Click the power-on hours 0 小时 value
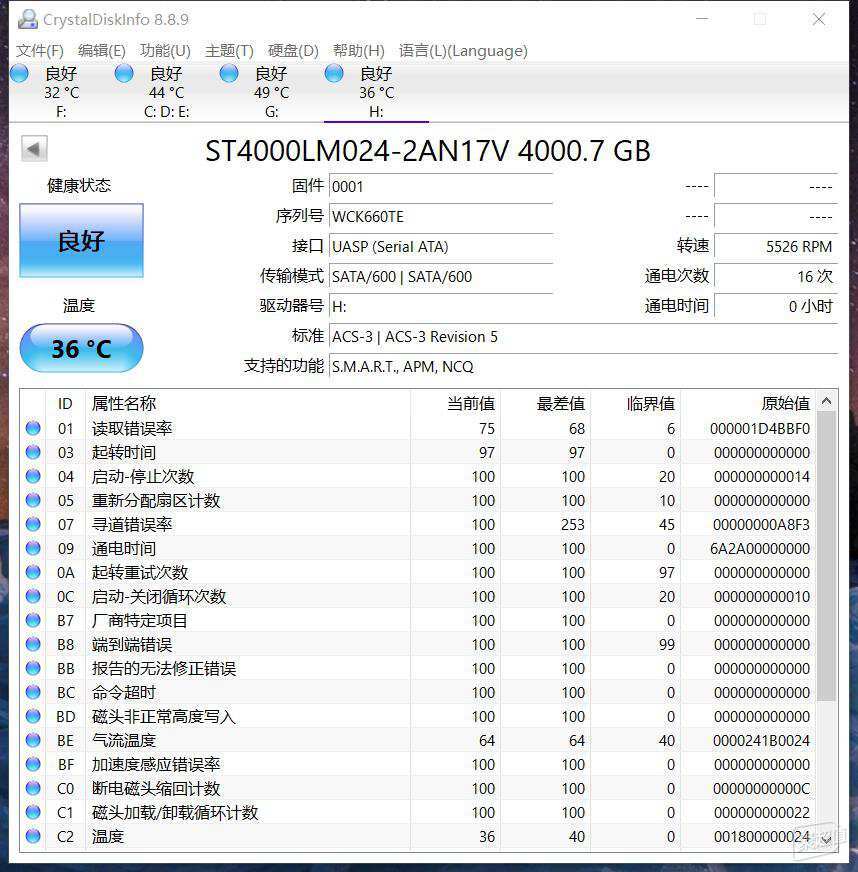Image resolution: width=858 pixels, height=872 pixels. click(x=776, y=307)
